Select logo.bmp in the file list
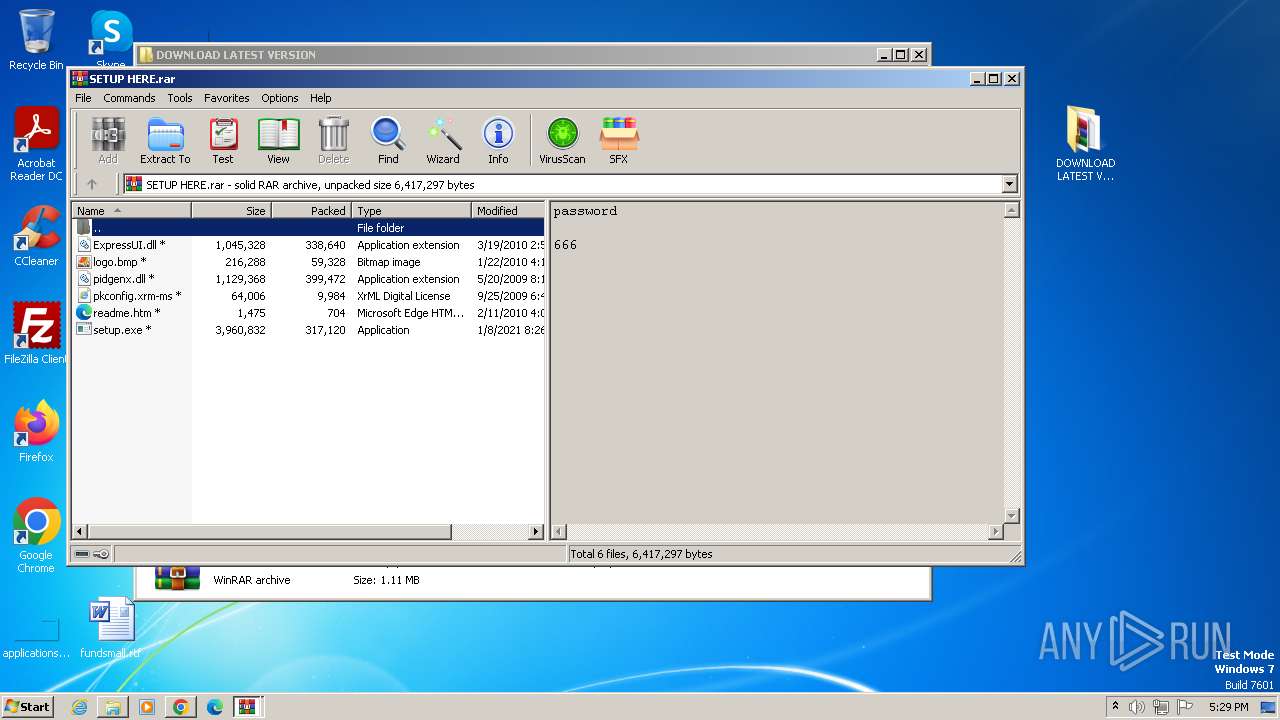The height and width of the screenshot is (720, 1280). pyautogui.click(x=308, y=262)
